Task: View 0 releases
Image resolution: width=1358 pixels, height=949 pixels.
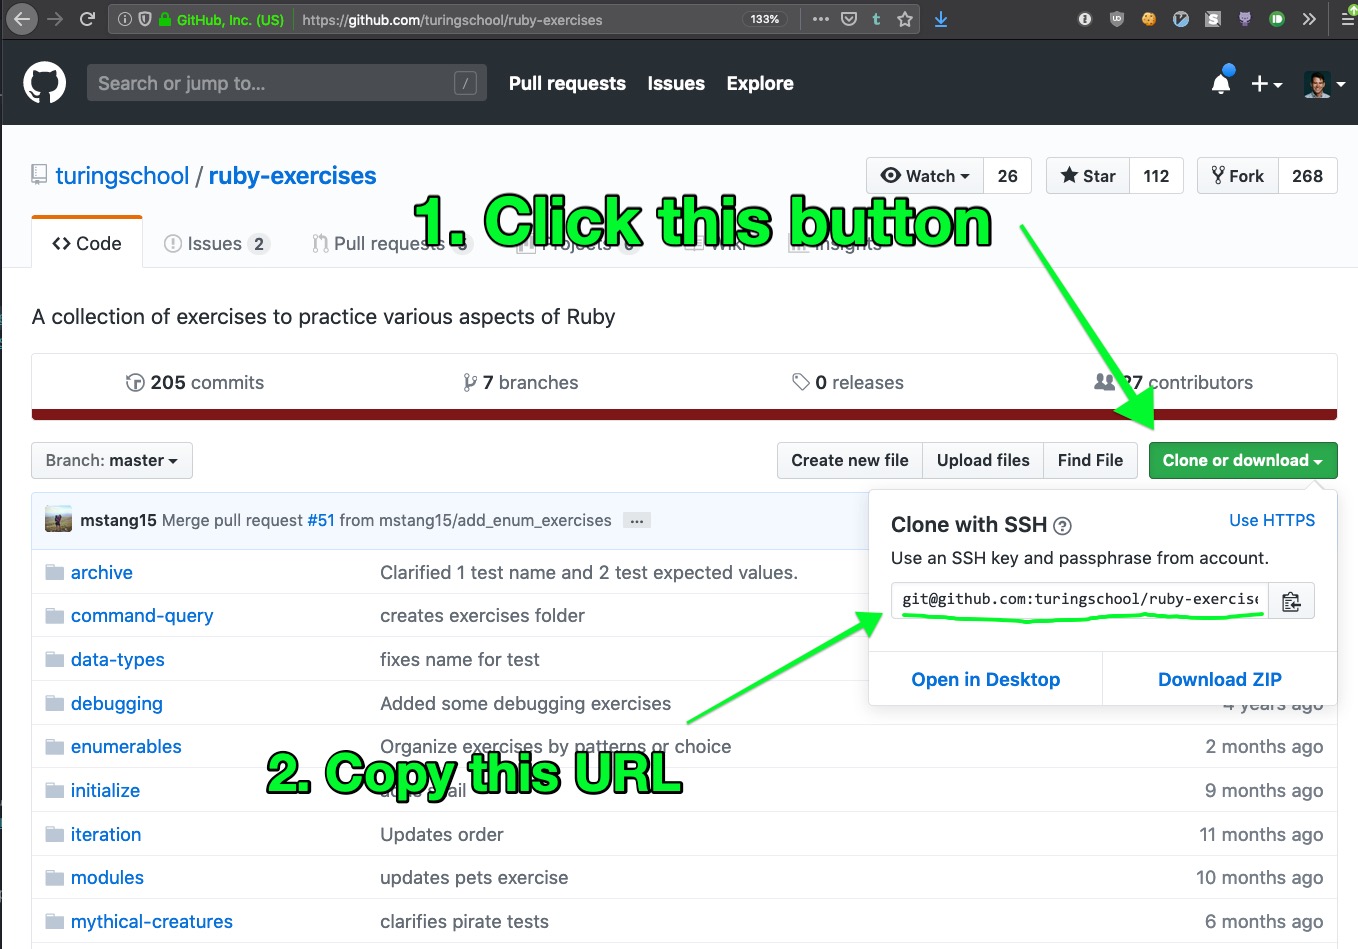Action: [x=848, y=382]
